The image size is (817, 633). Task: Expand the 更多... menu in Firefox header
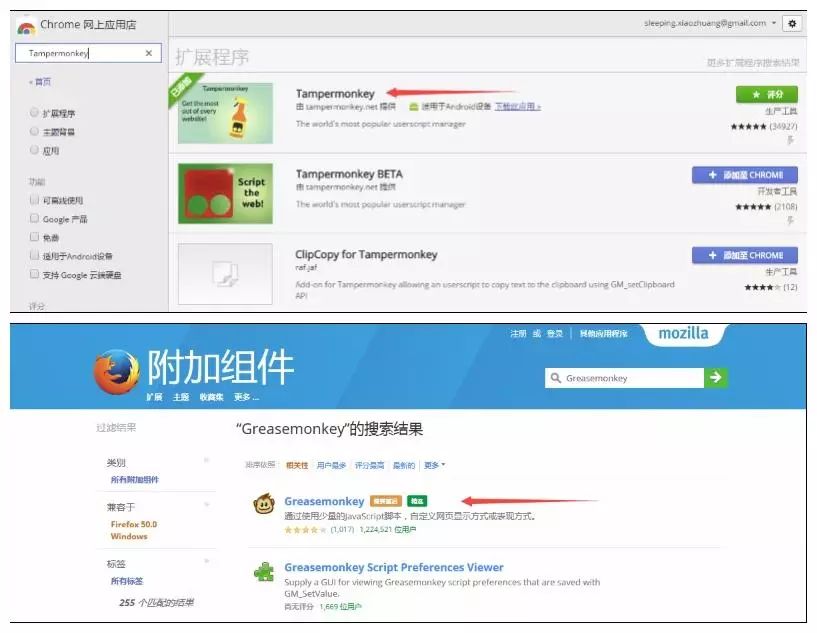point(246,397)
